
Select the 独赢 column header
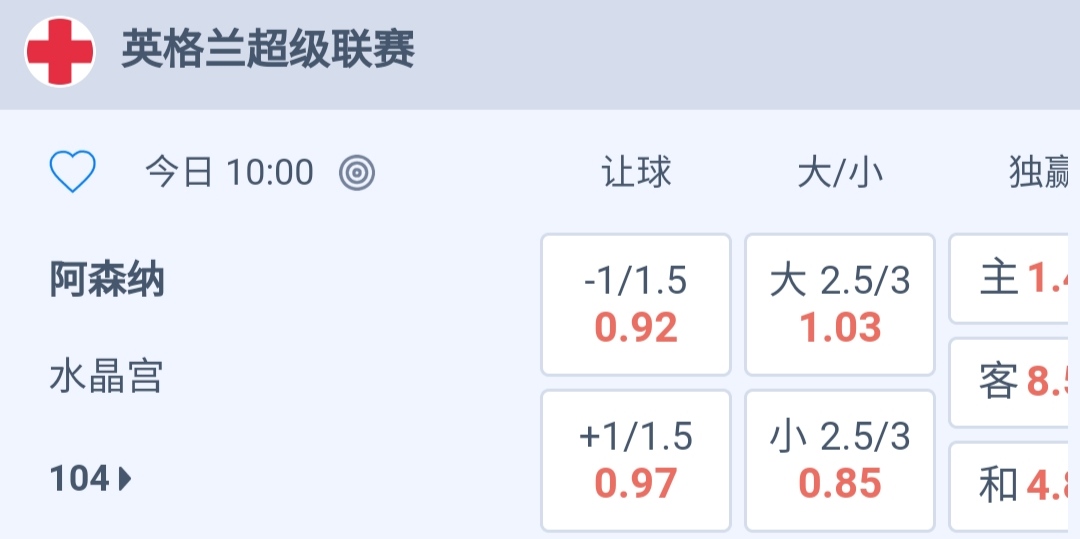1040,173
